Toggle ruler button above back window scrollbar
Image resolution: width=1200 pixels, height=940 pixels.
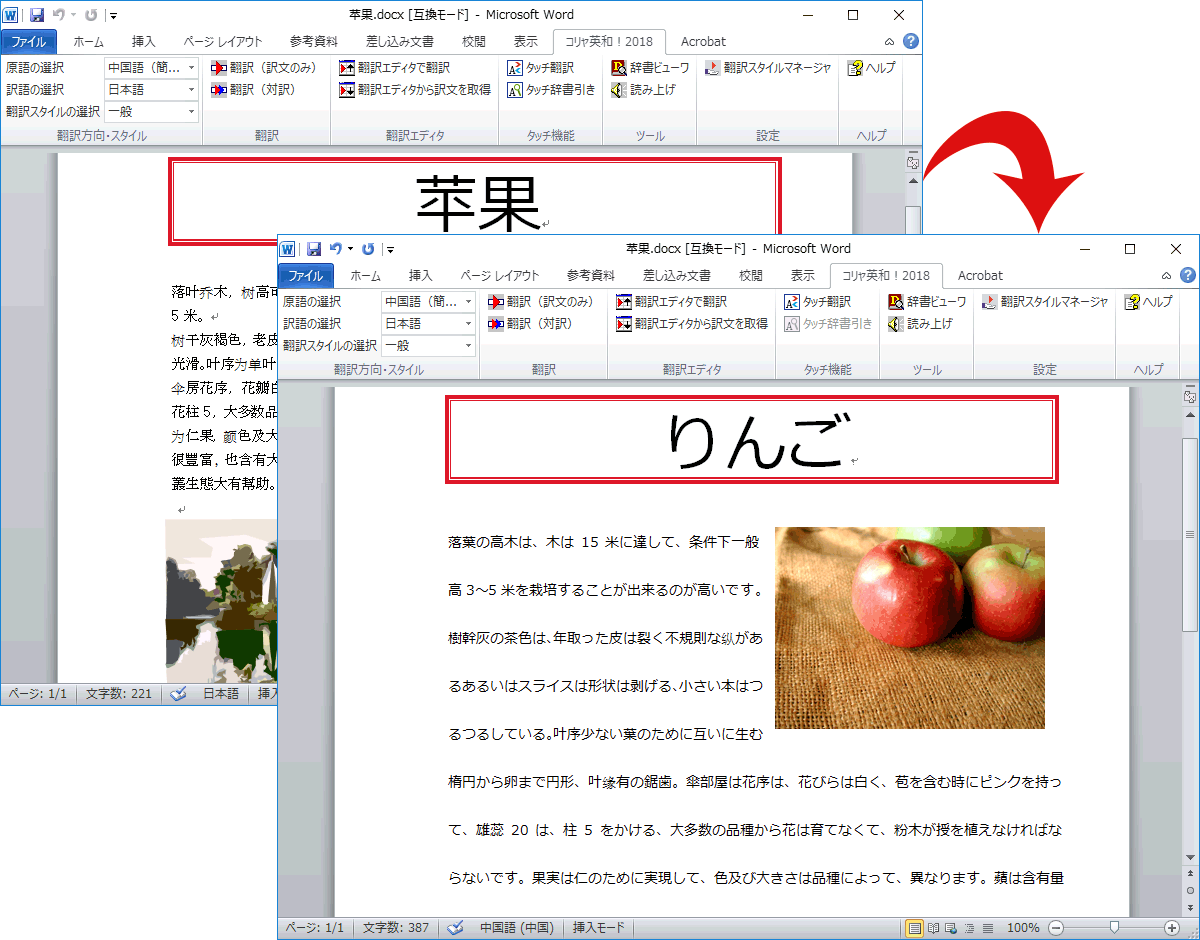[x=912, y=162]
